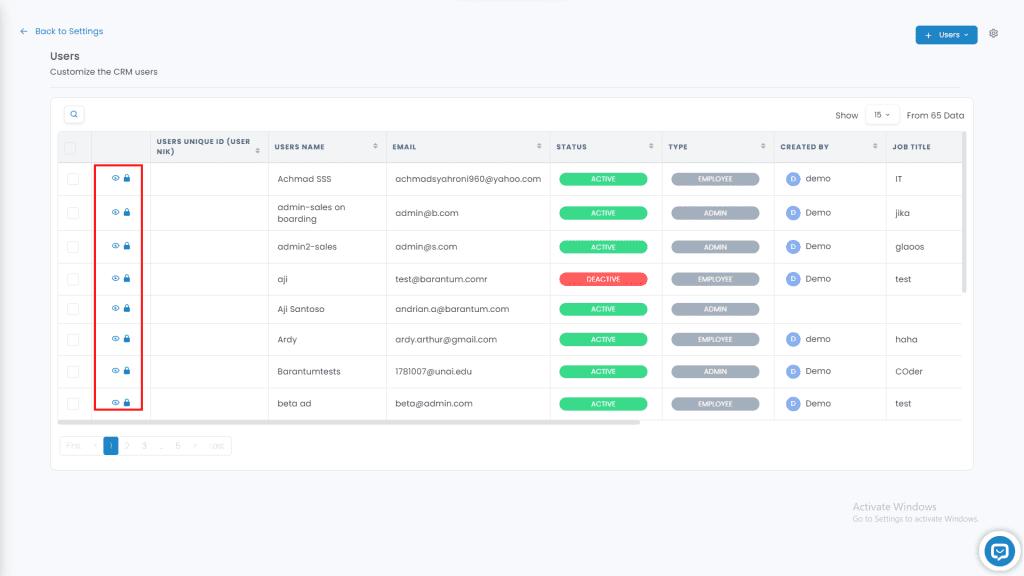Screen dimensions: 1024x576
Task: Click the eye icon for Barantumtests
Action: point(115,371)
